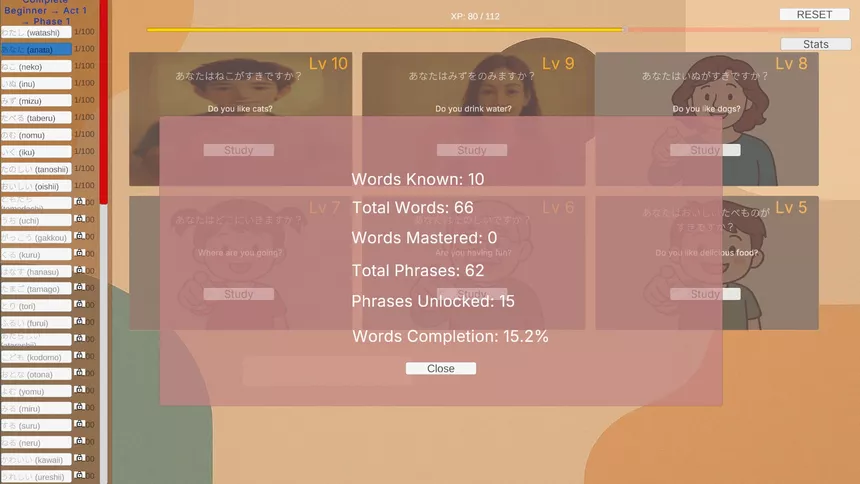
Task: Click the lock icon next to otona
Action: (80, 372)
